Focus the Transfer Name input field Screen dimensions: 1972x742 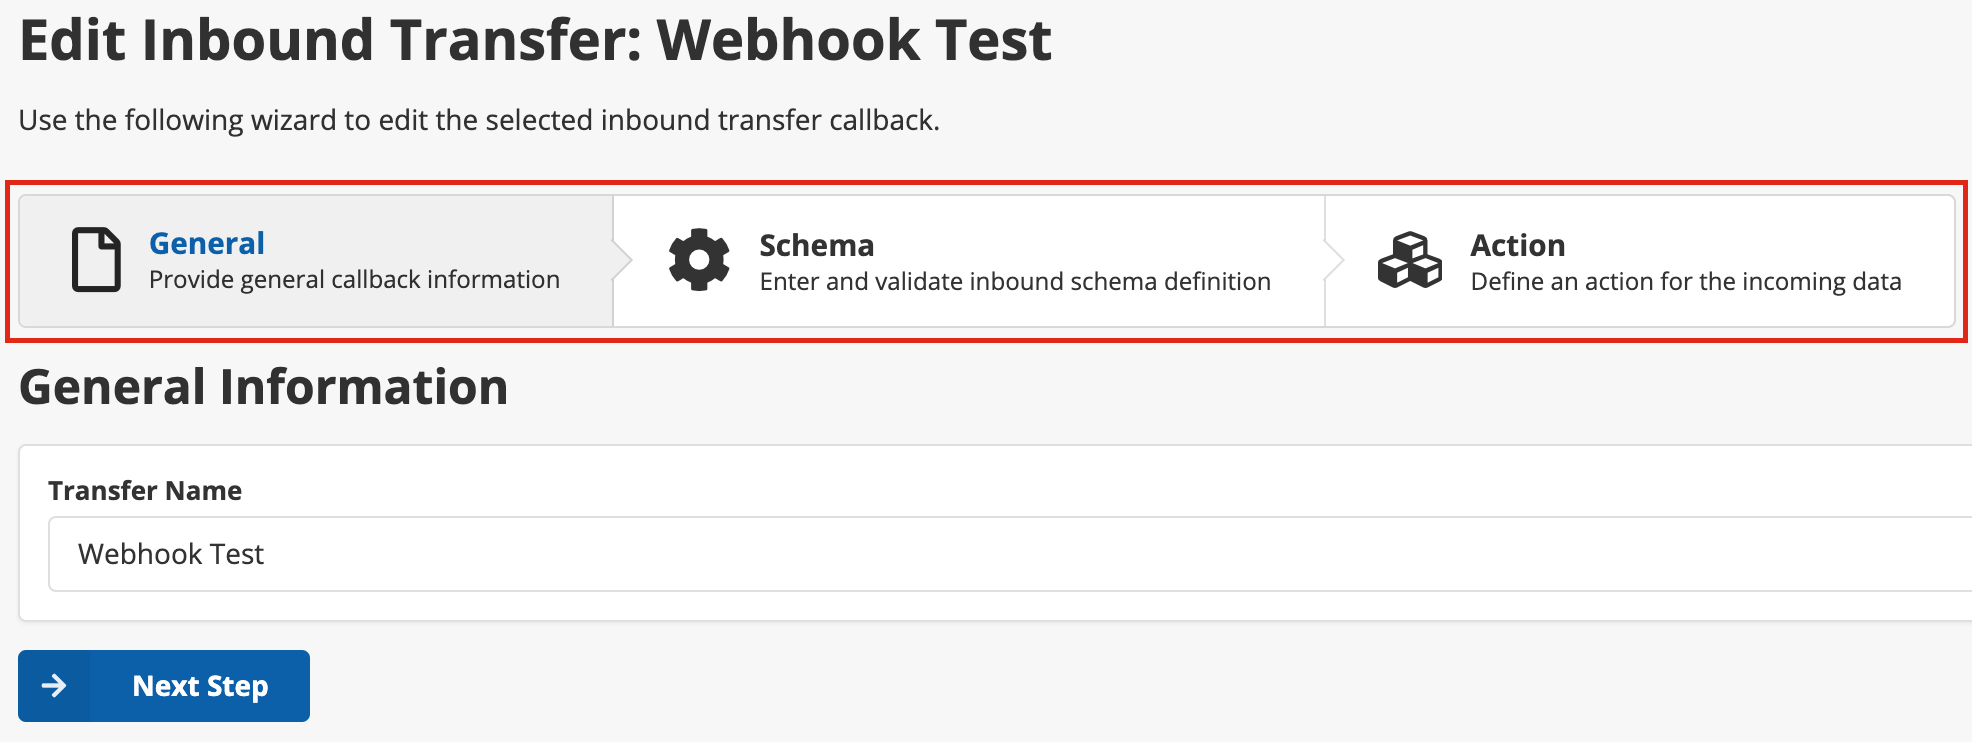tap(1000, 554)
